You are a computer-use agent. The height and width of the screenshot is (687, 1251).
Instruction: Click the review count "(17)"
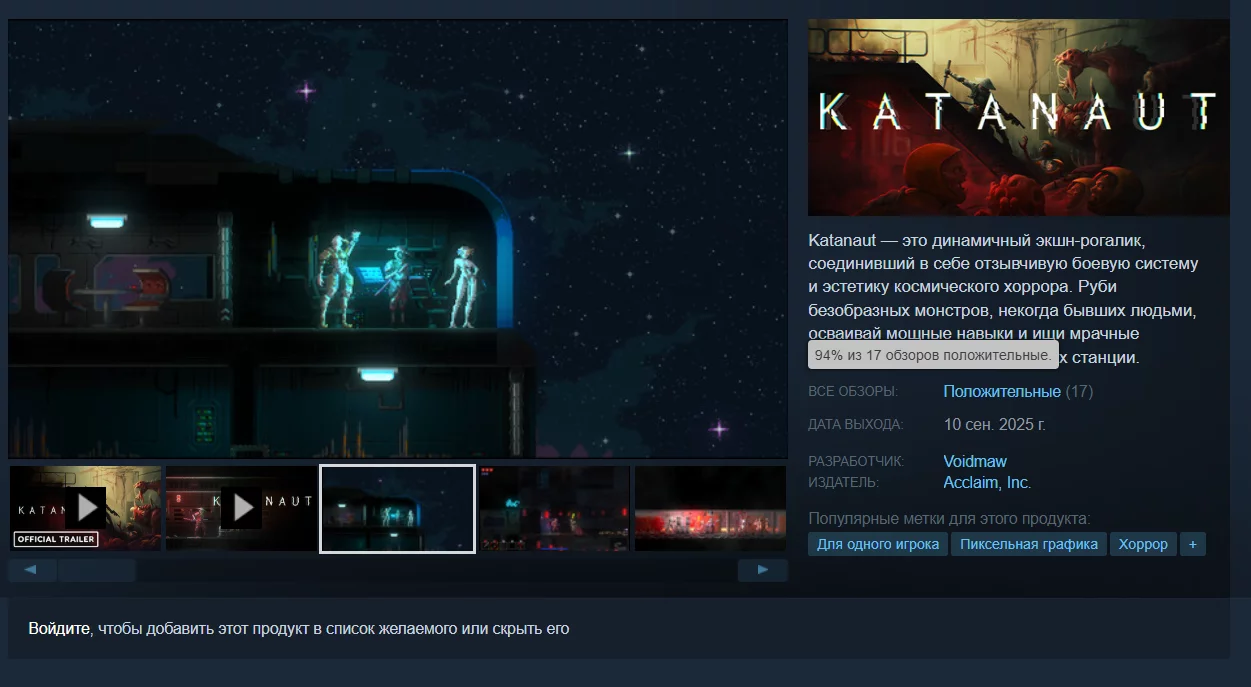(x=1079, y=391)
